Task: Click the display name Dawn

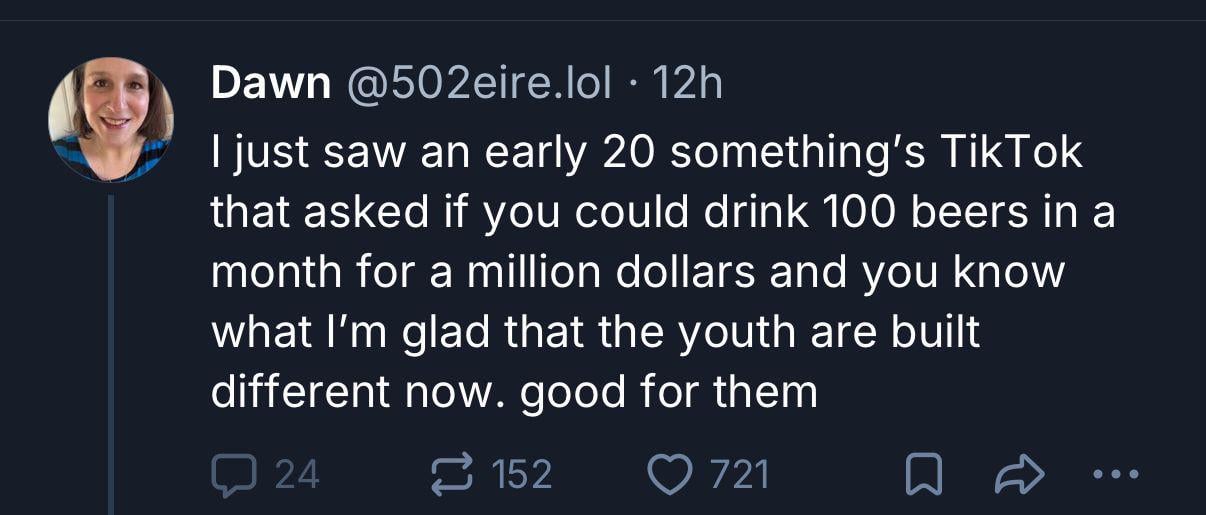Action: (270, 84)
